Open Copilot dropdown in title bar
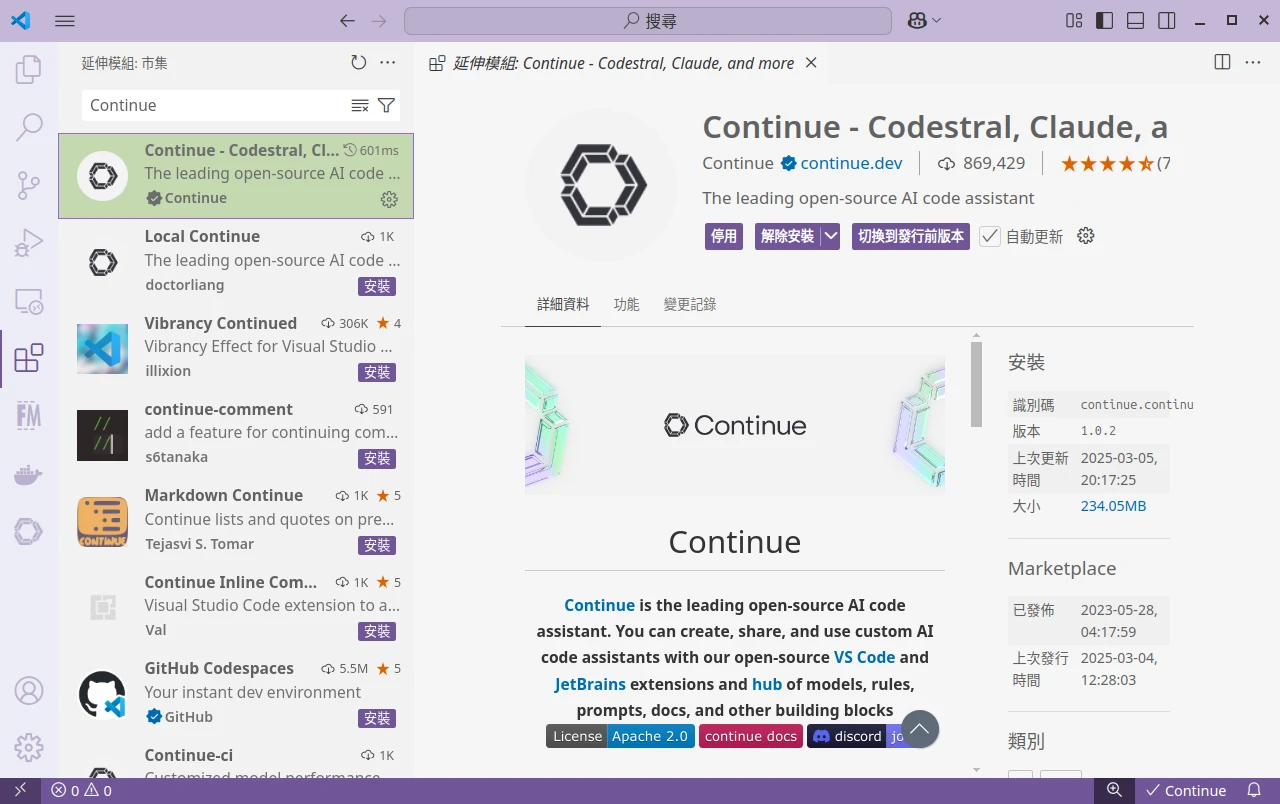The image size is (1280, 804). coord(924,20)
